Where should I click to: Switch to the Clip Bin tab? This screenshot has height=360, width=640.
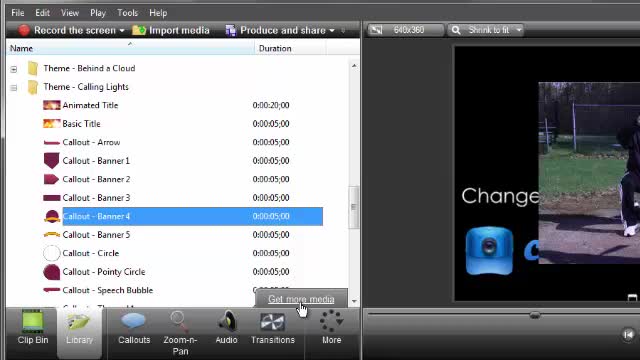[x=33, y=327]
